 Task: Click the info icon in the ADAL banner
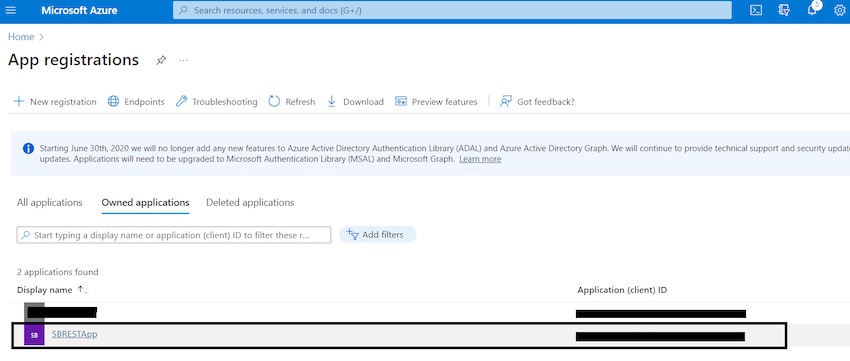coord(29,149)
